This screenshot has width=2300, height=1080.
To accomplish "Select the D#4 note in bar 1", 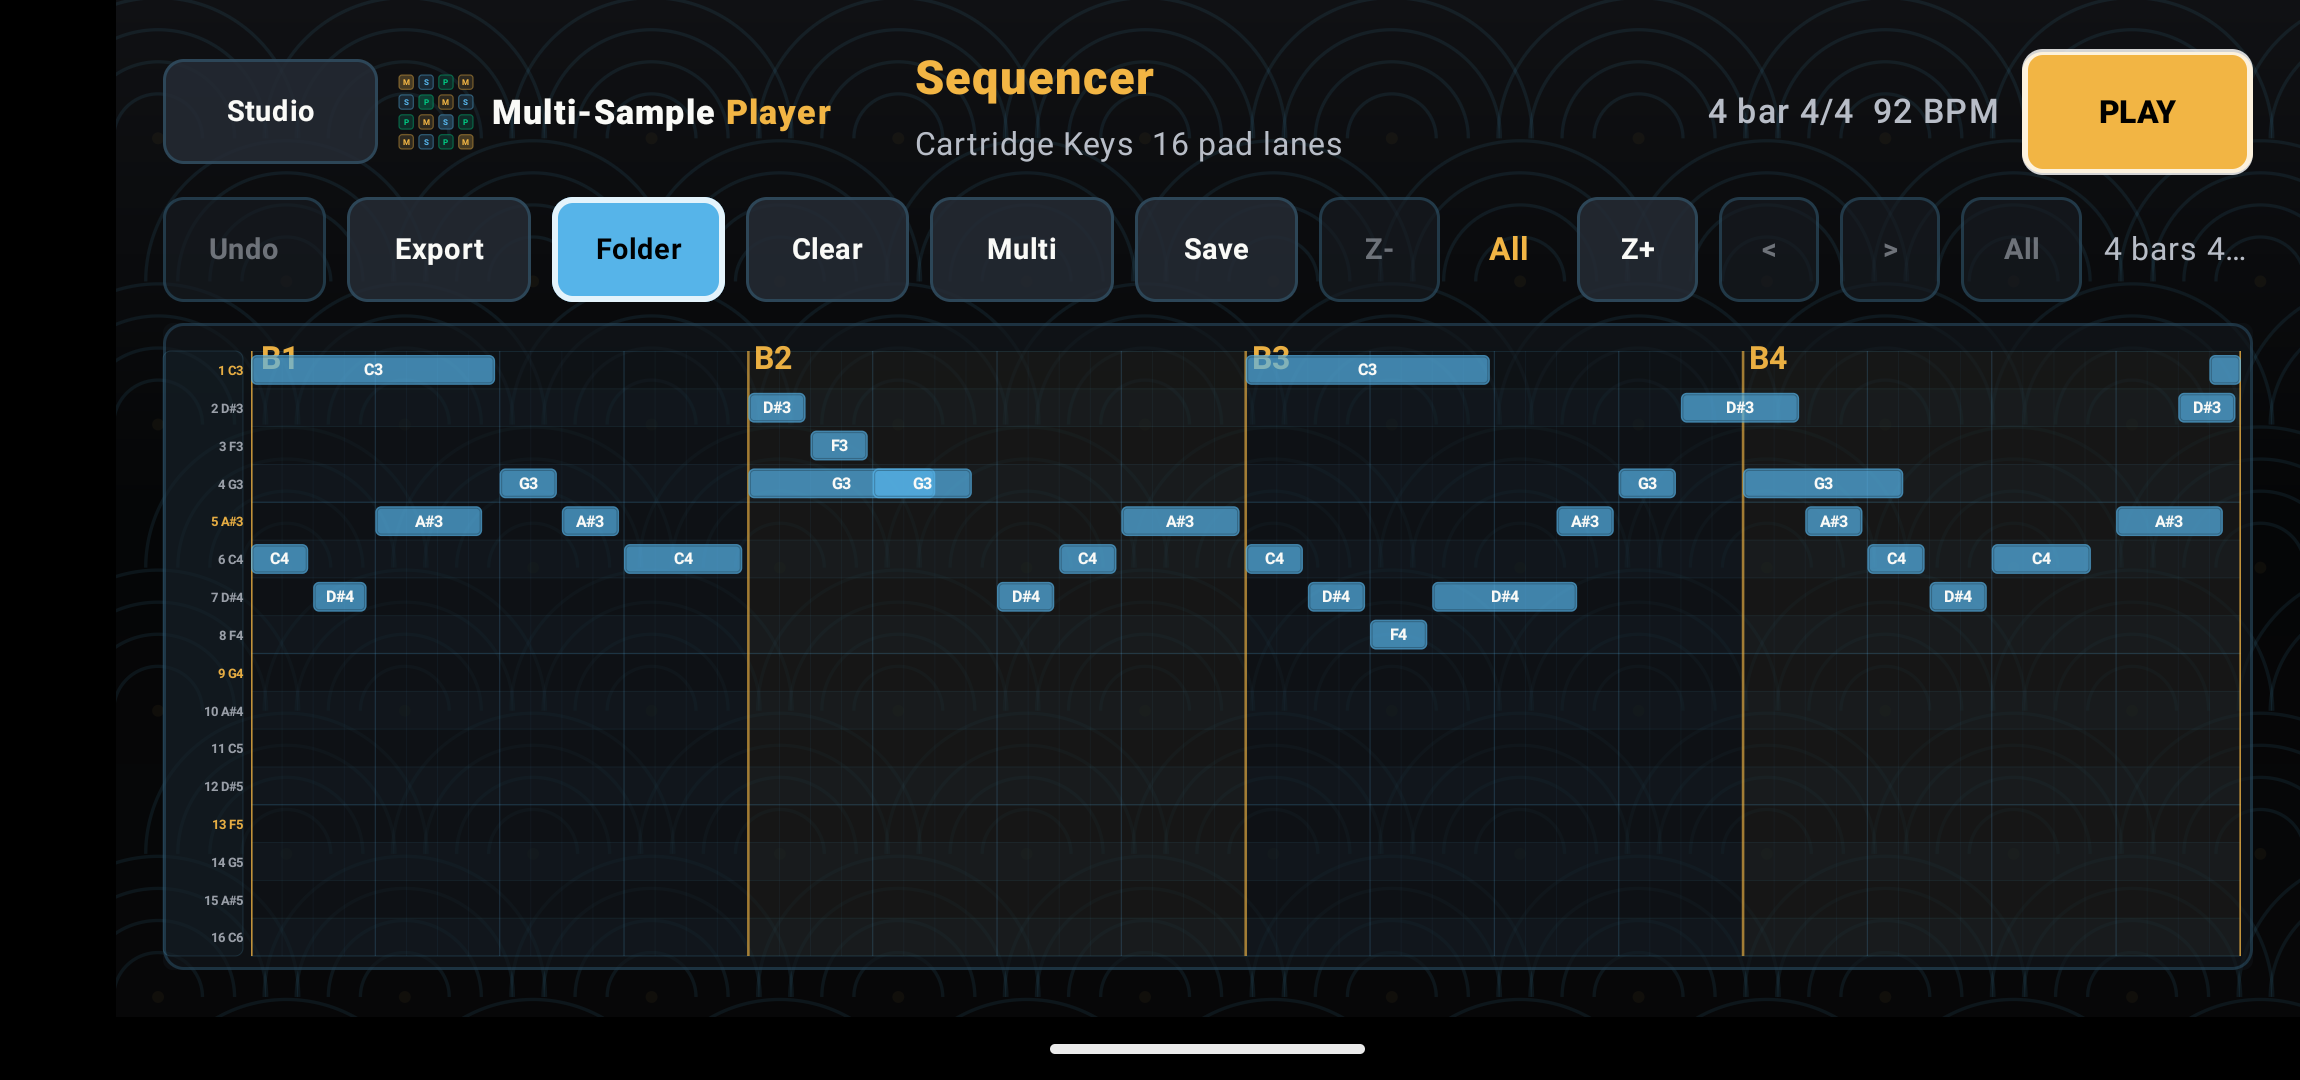I will point(339,596).
